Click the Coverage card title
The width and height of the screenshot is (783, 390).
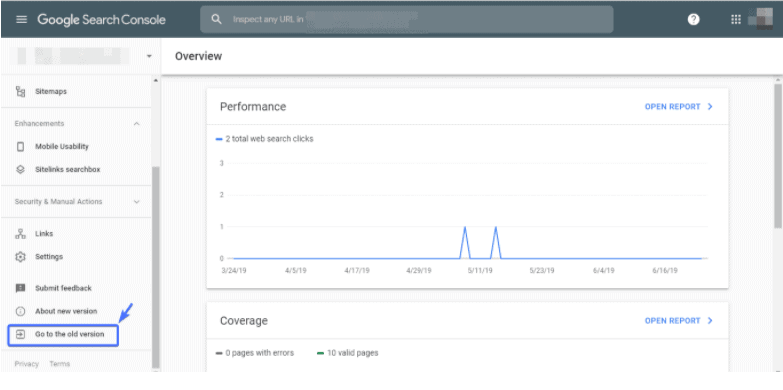(x=244, y=321)
